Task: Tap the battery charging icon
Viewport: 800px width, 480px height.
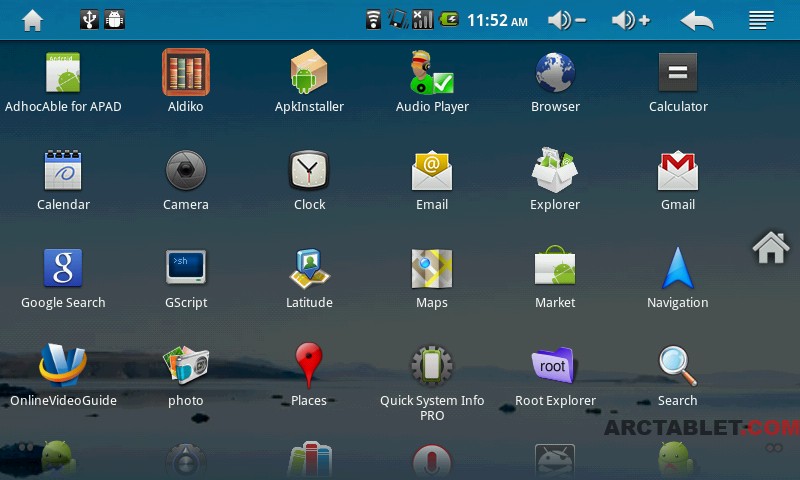Action: pyautogui.click(x=449, y=20)
